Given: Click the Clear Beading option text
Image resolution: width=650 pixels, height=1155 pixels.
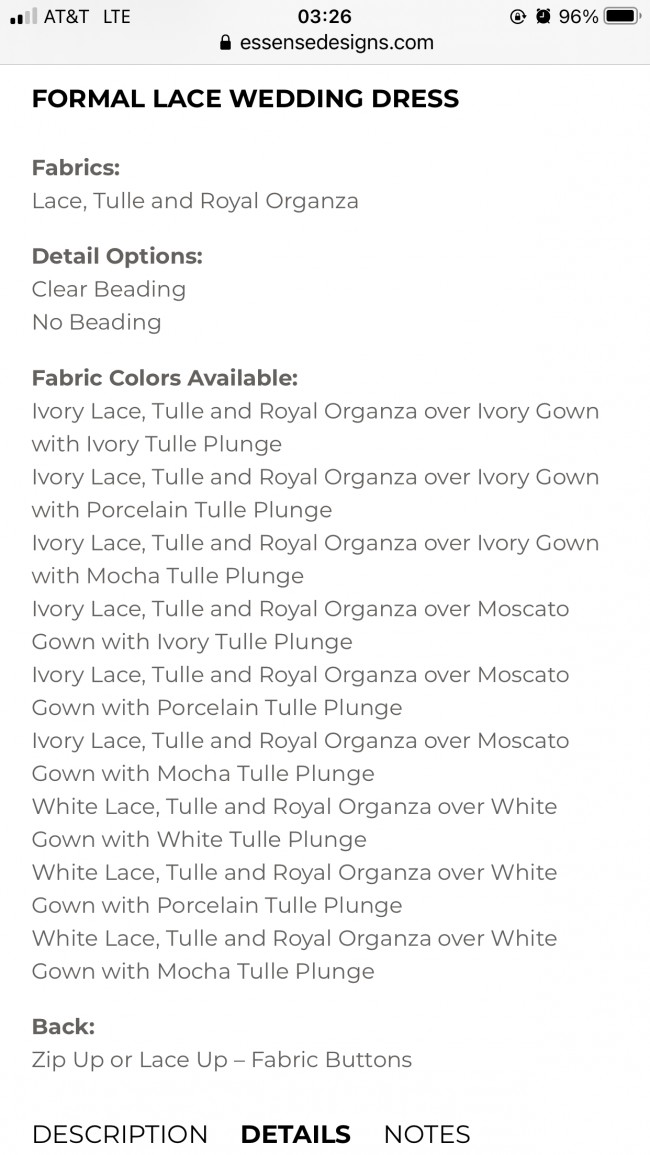Looking at the screenshot, I should click(109, 289).
